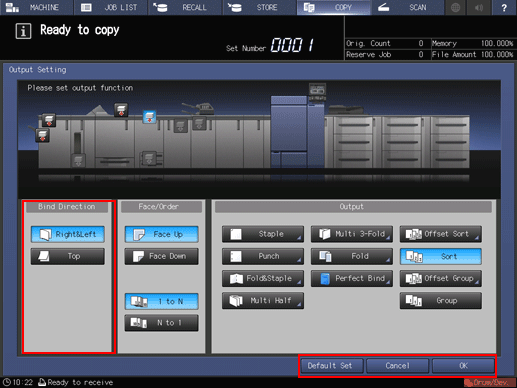Switch to the JOB LIST tab
The height and width of the screenshot is (388, 517).
111,7
